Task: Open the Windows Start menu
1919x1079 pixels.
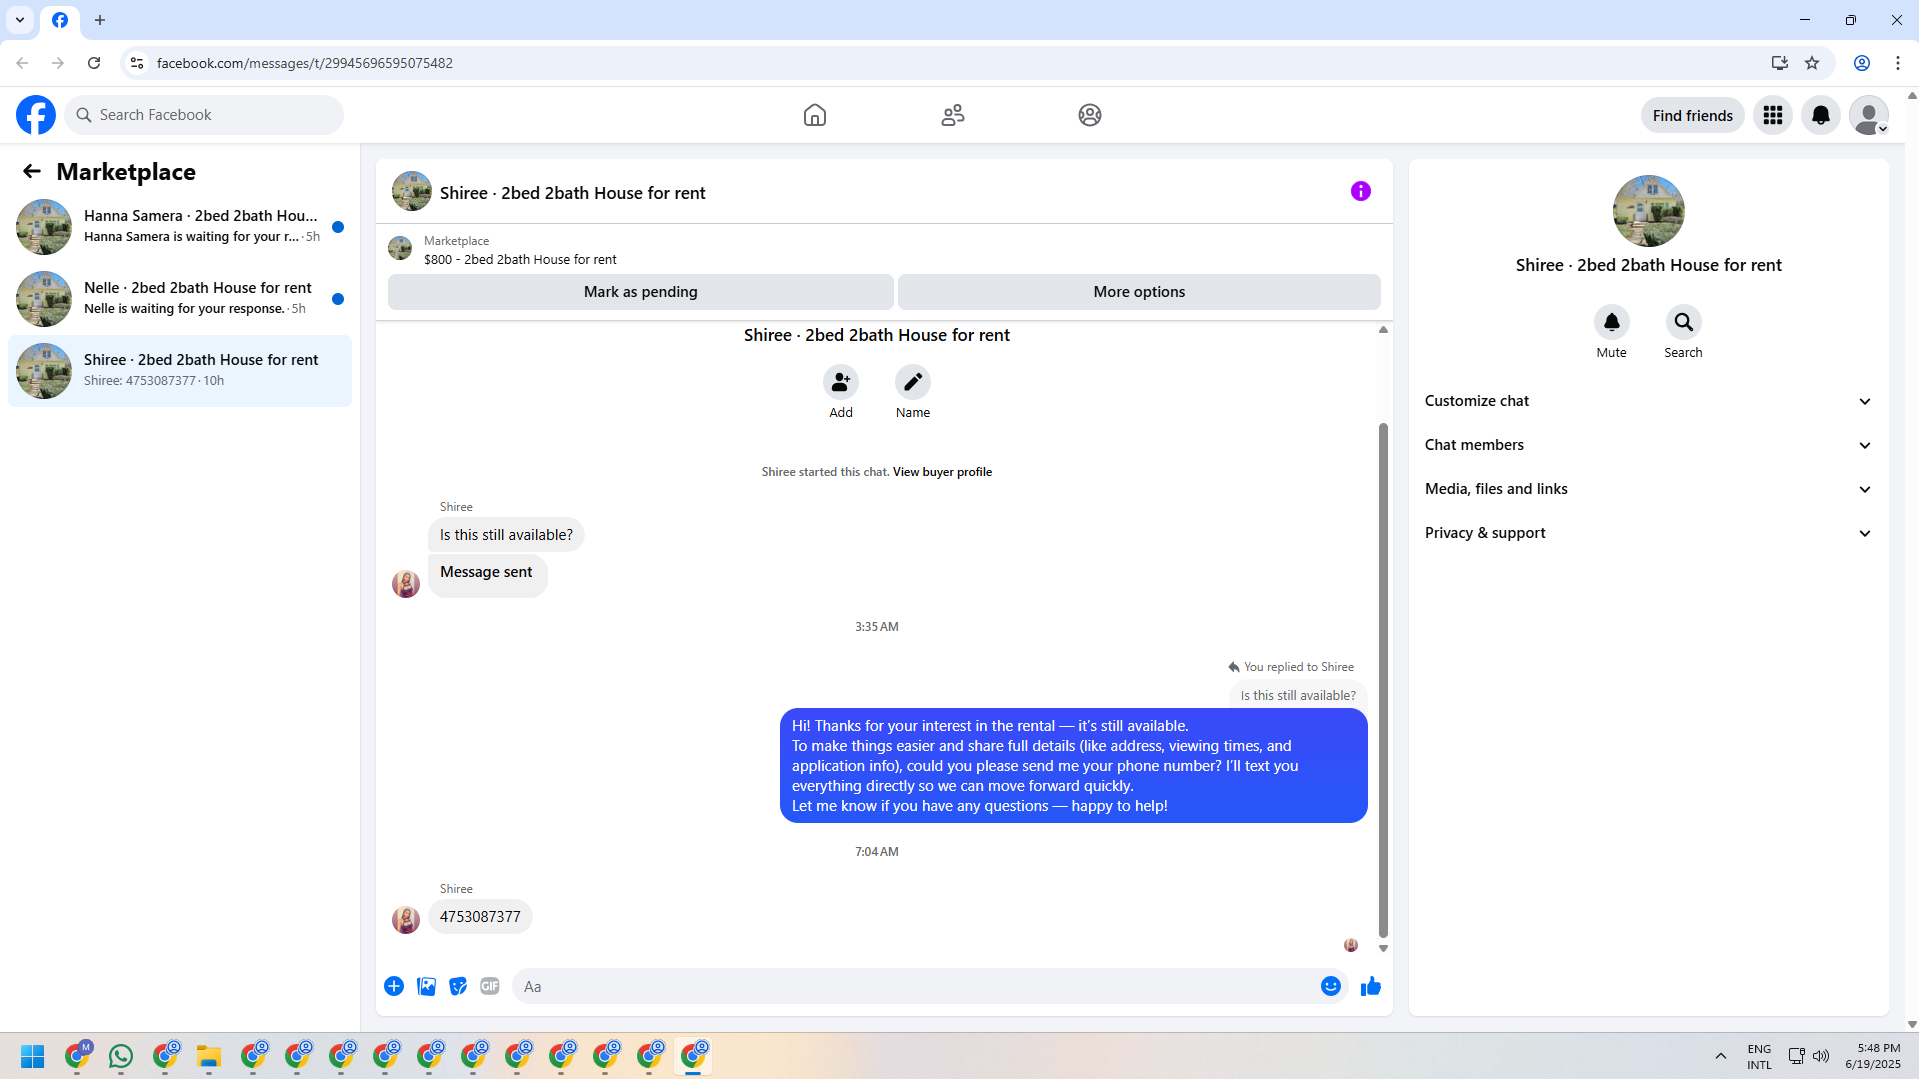Action: (x=33, y=1056)
